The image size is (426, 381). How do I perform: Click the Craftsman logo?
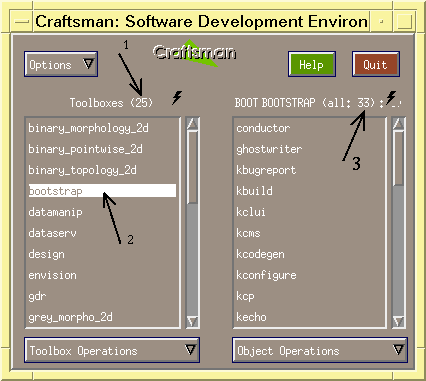(195, 53)
